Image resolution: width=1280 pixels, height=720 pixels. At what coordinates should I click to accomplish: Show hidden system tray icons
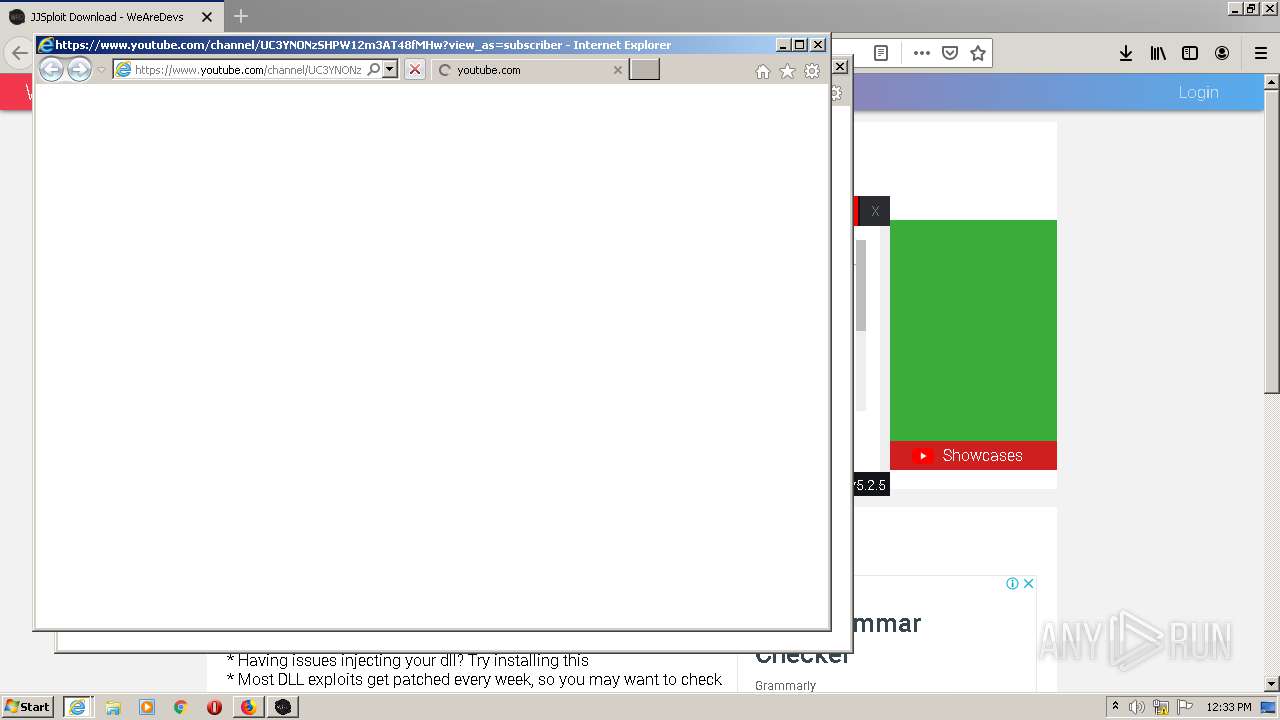pos(1115,706)
